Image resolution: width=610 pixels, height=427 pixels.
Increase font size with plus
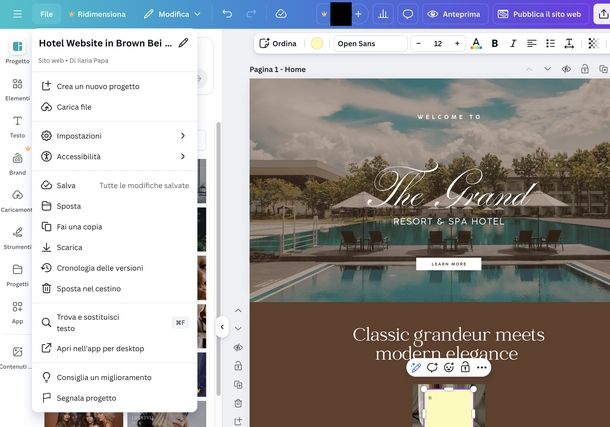point(457,44)
